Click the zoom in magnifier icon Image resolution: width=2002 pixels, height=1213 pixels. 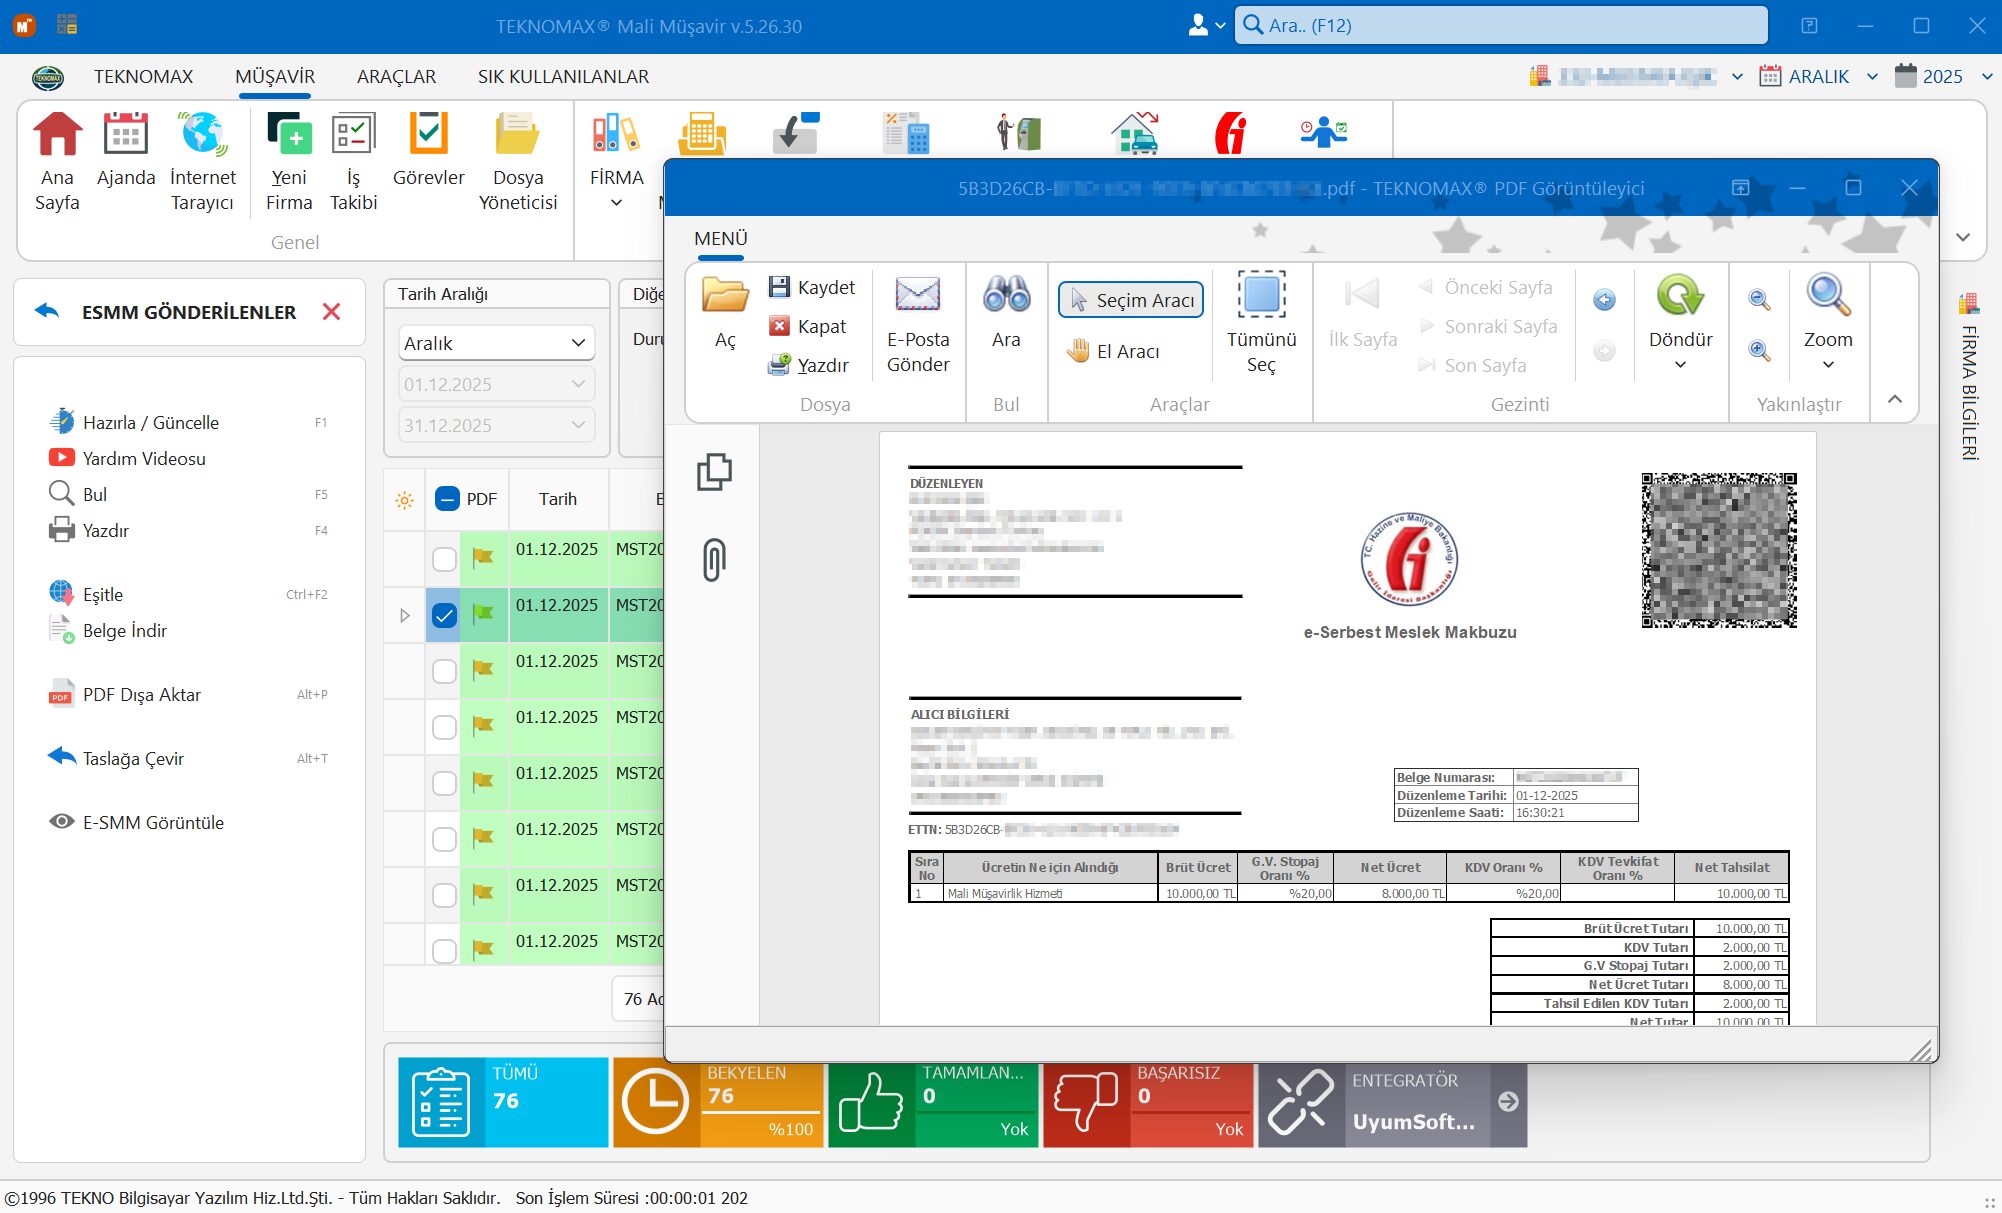[1759, 350]
